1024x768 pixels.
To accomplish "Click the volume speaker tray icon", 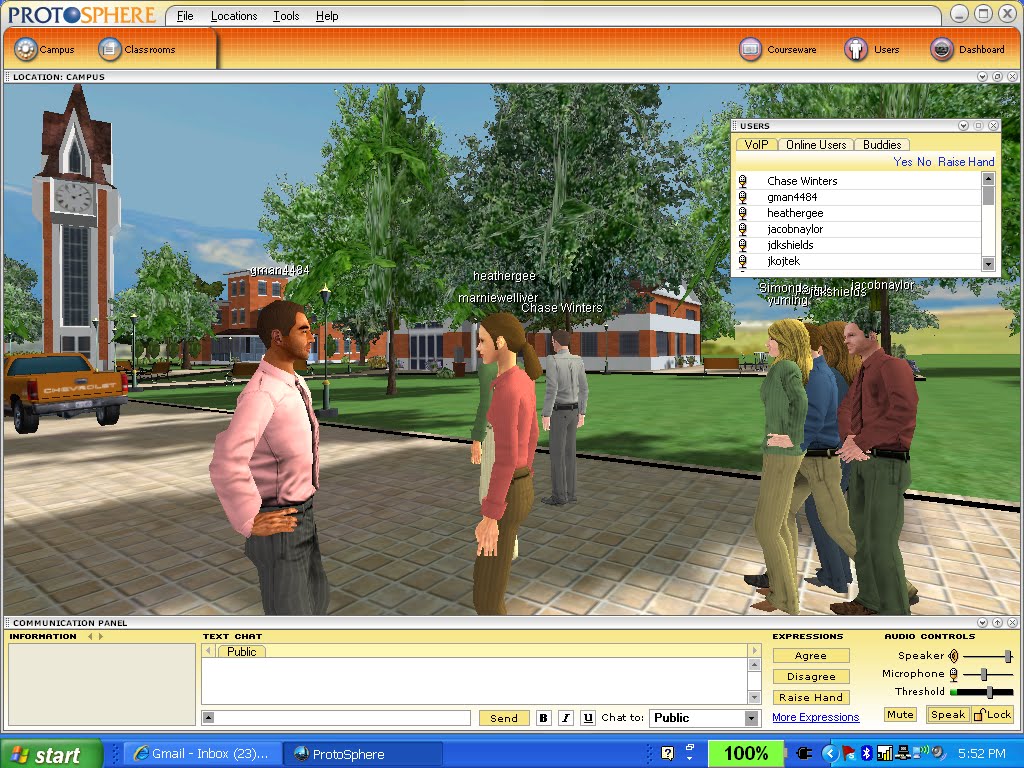I will coord(938,753).
